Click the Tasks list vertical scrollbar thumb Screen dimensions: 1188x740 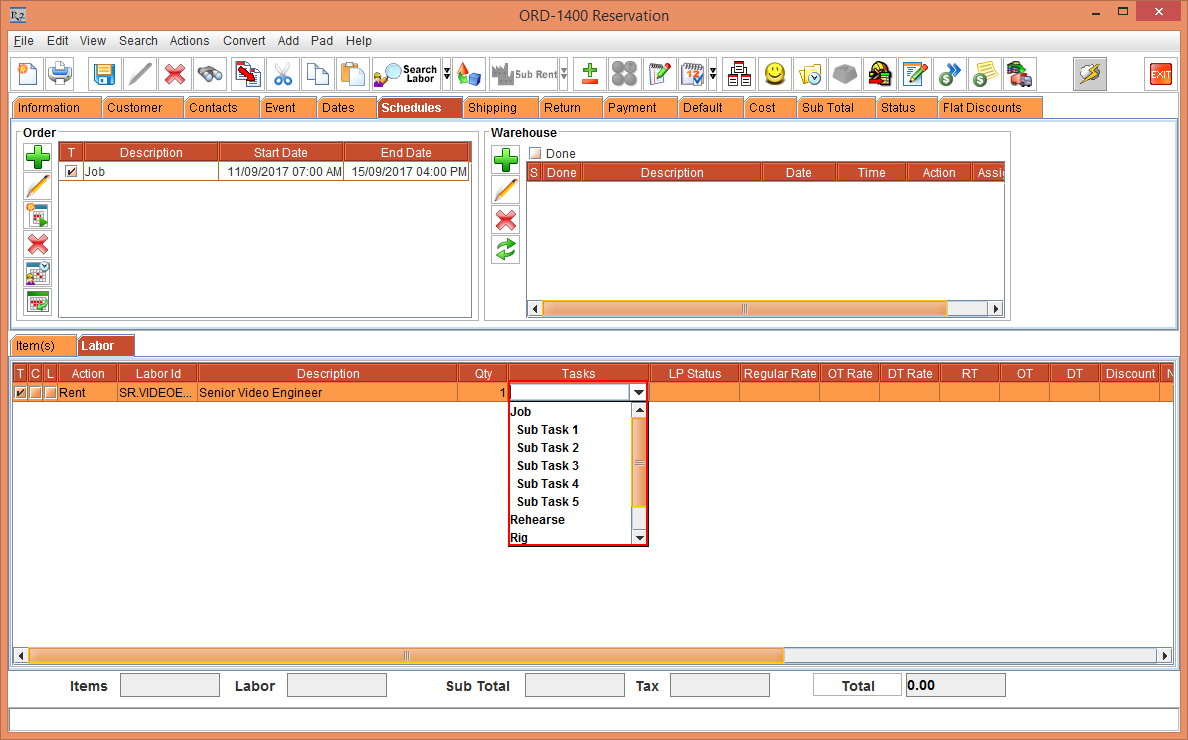click(x=639, y=463)
